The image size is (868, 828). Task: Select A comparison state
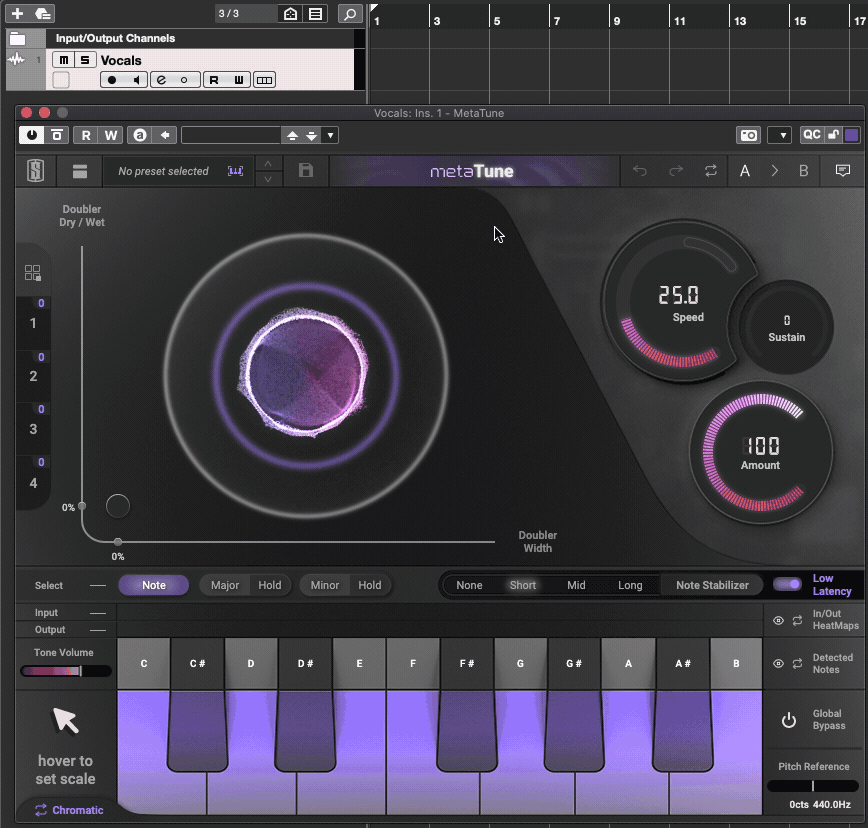click(x=745, y=170)
